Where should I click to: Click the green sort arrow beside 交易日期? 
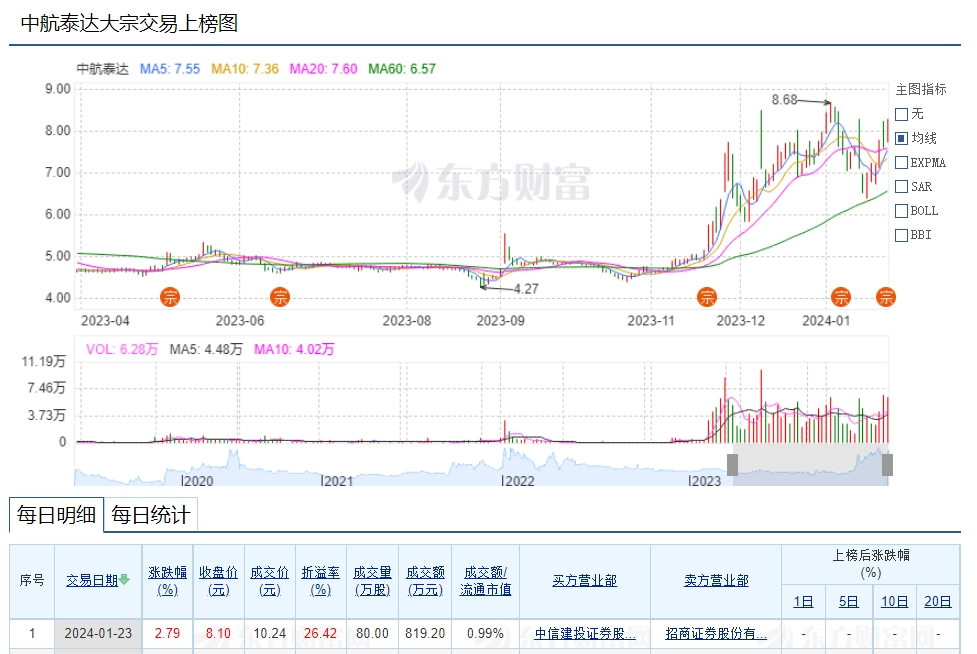coord(125,580)
